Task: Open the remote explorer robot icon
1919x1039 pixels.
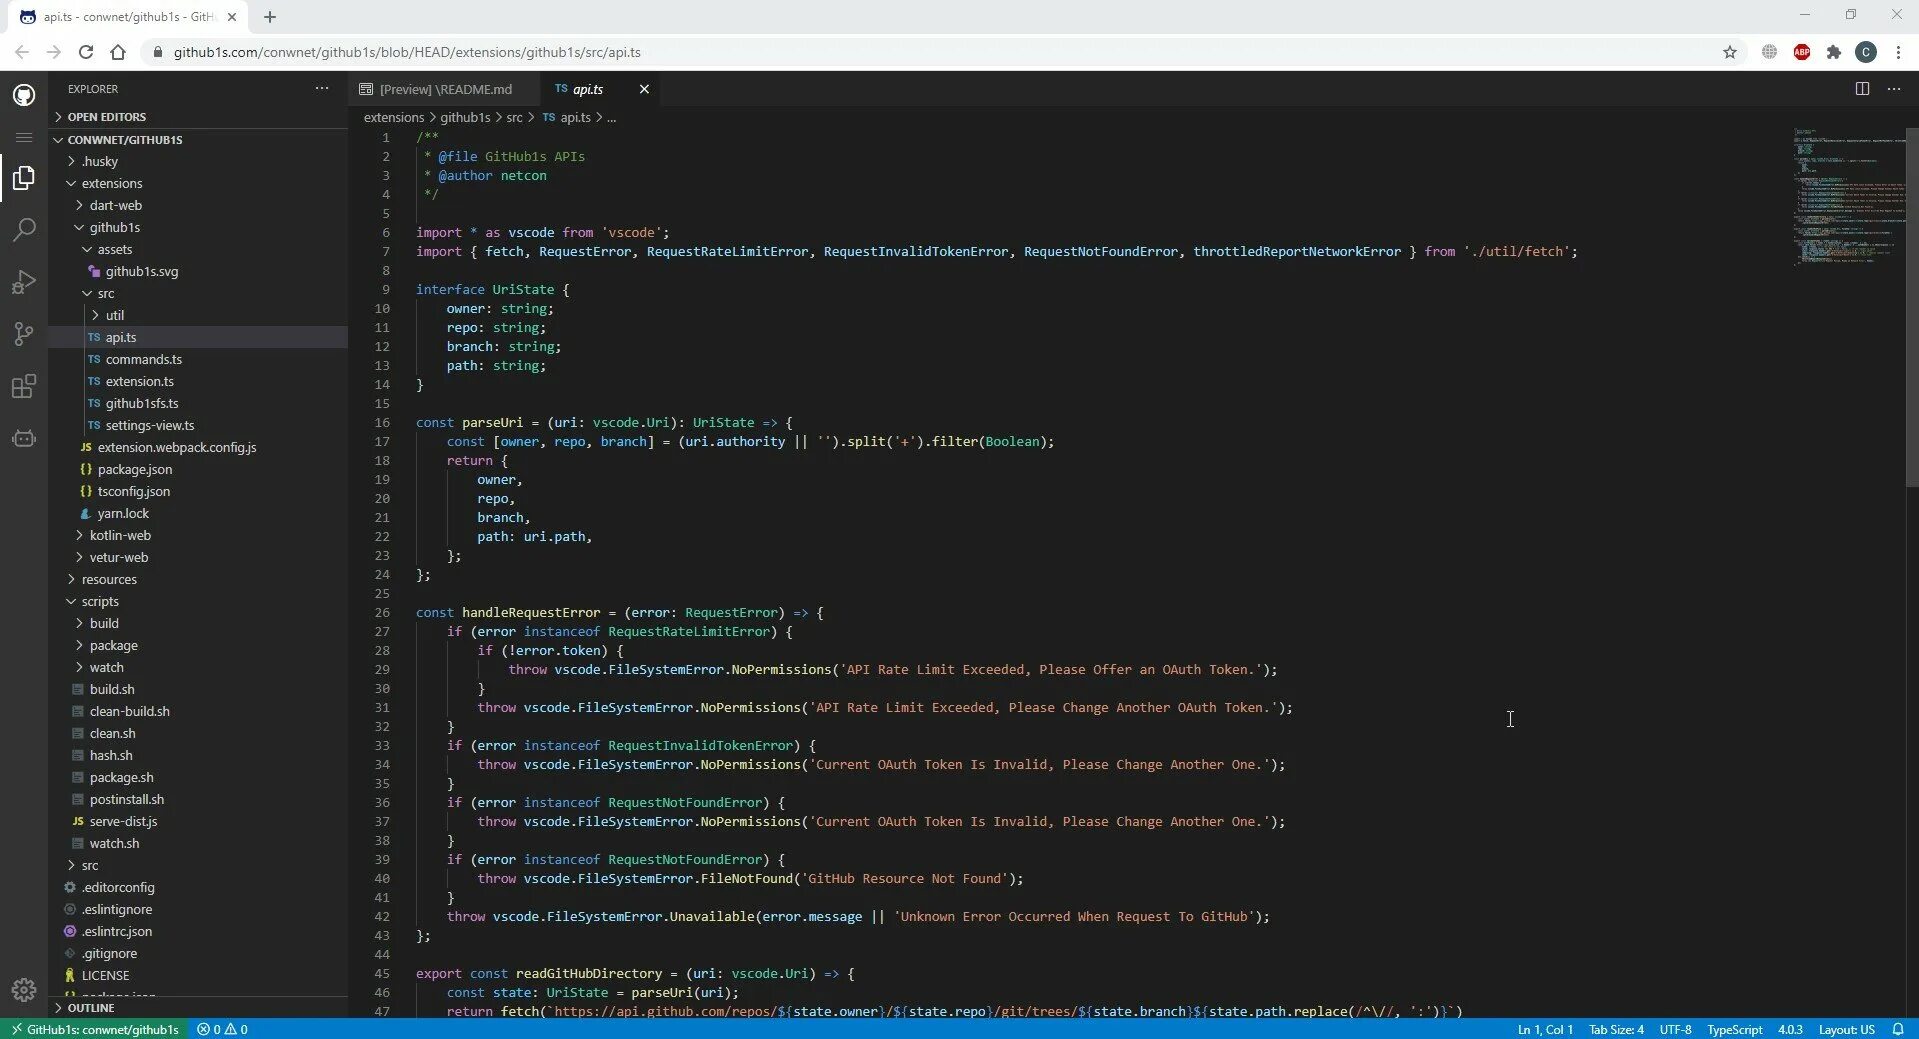Action: pos(24,438)
